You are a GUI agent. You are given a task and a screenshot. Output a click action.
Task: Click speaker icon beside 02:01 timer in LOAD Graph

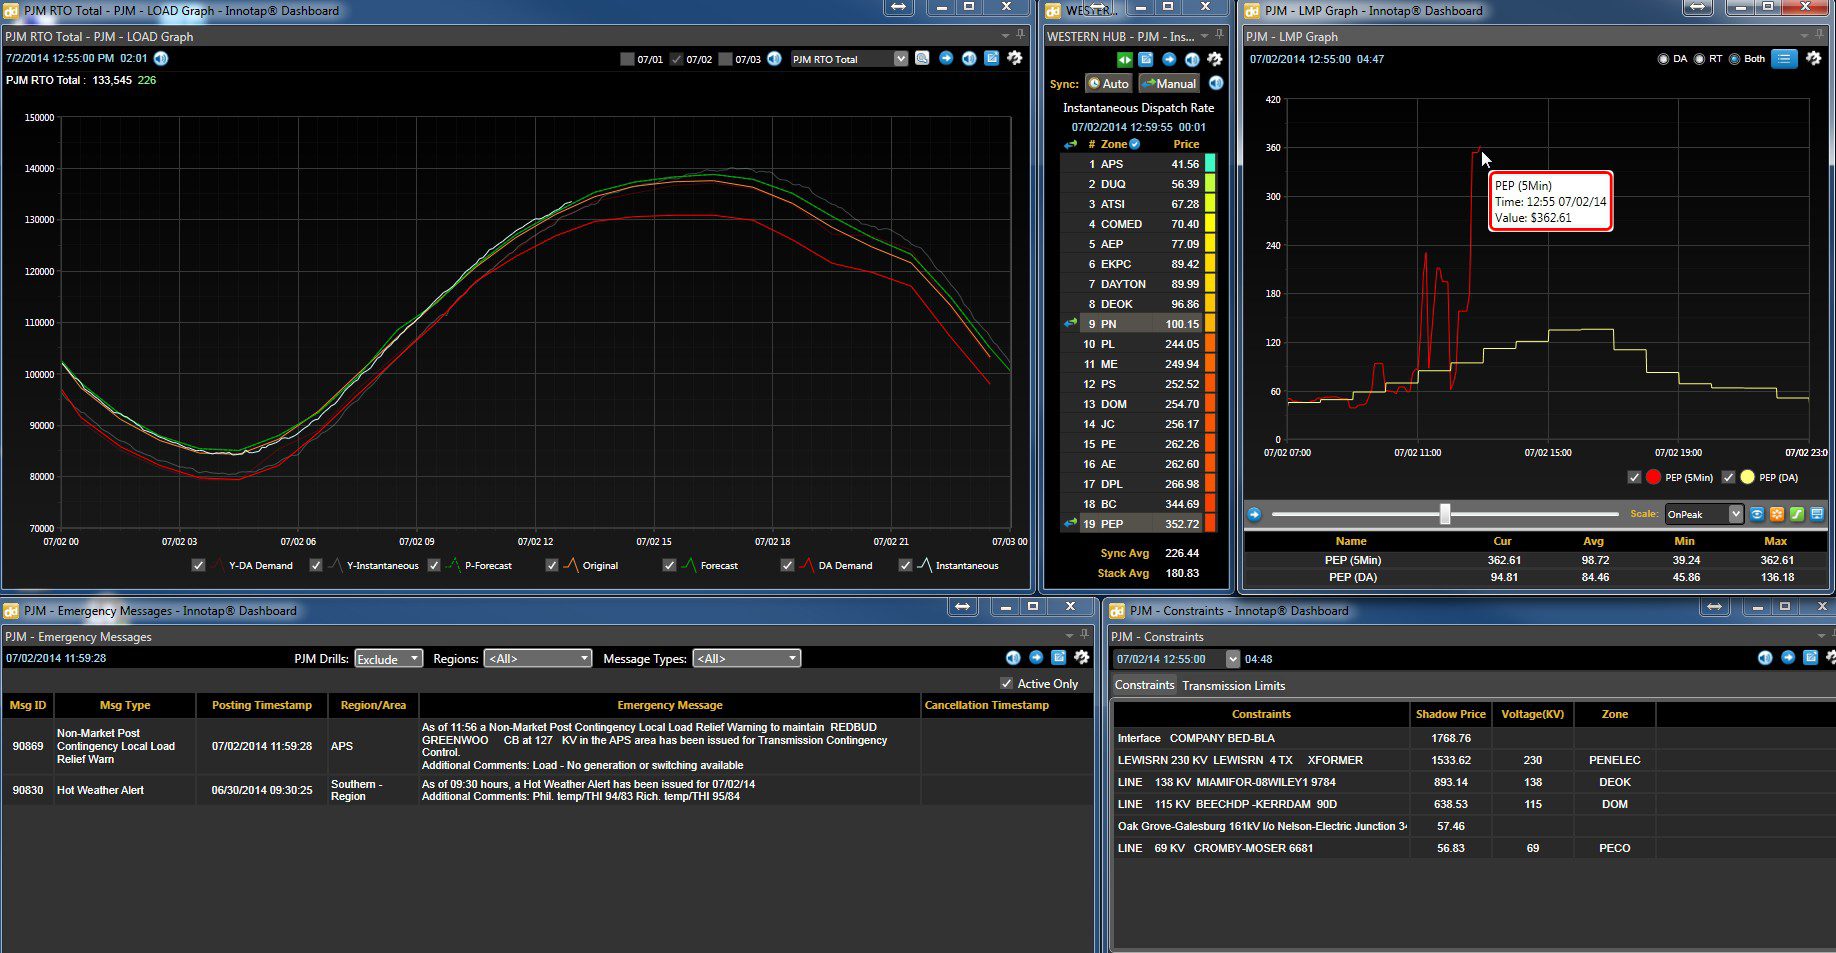point(161,58)
